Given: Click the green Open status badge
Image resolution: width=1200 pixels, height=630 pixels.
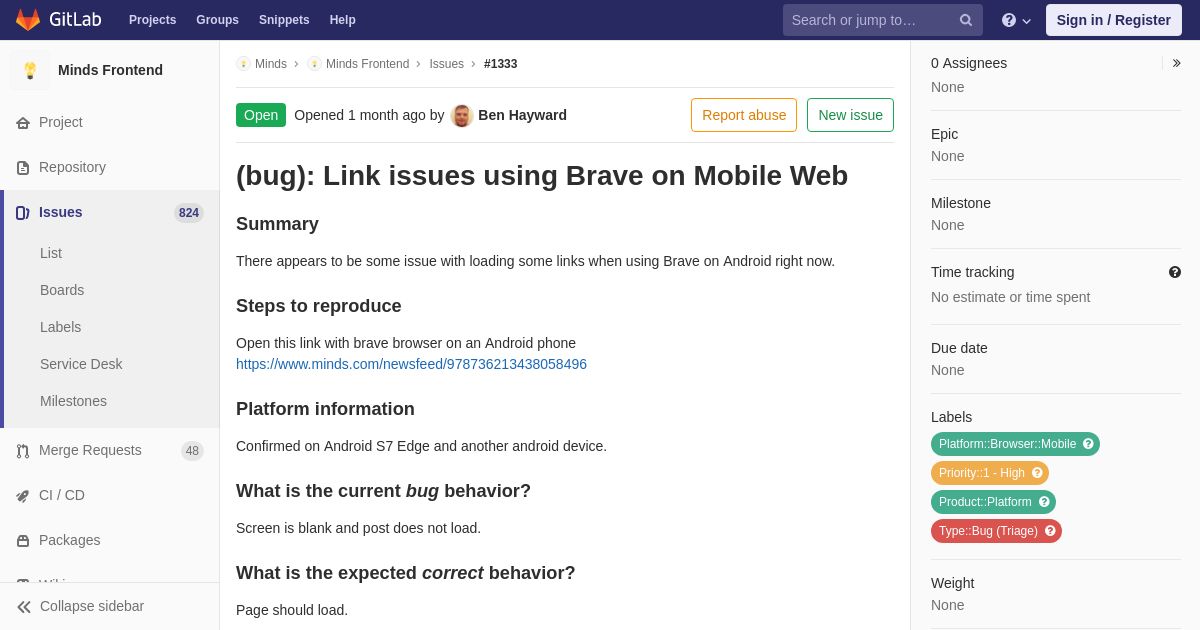Looking at the screenshot, I should (x=261, y=115).
